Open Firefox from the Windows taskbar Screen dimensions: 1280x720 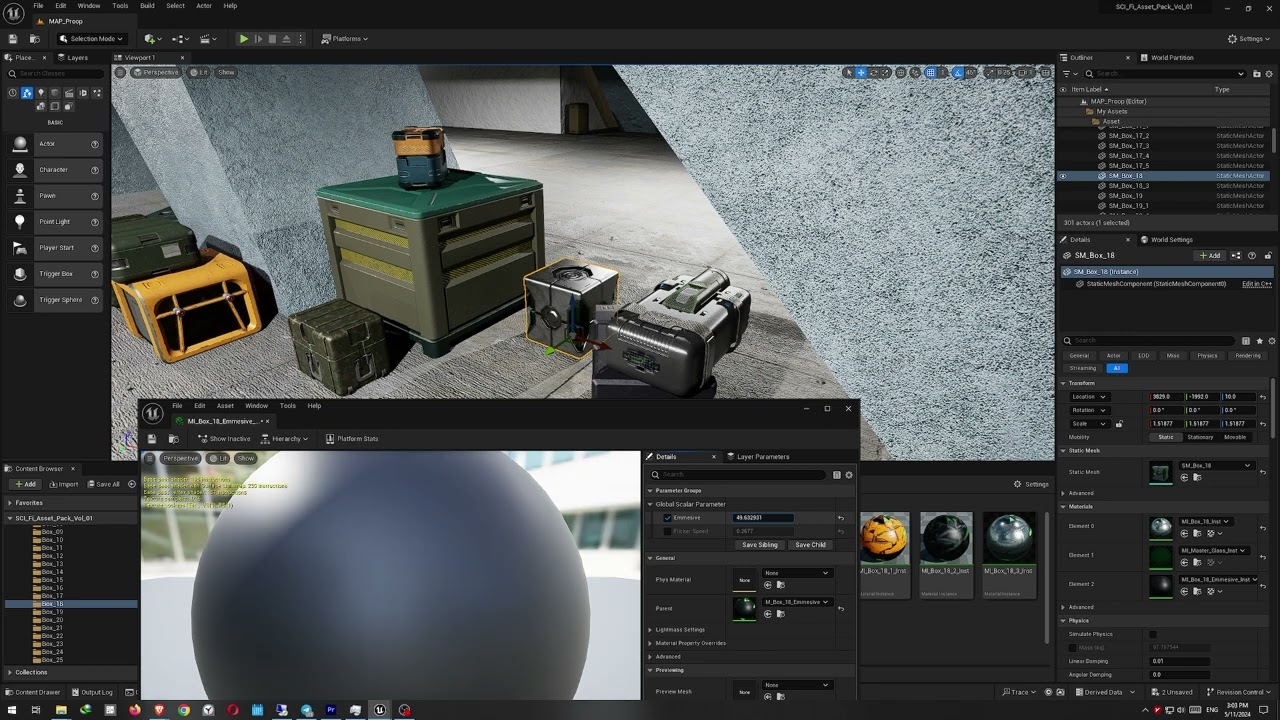[x=135, y=710]
